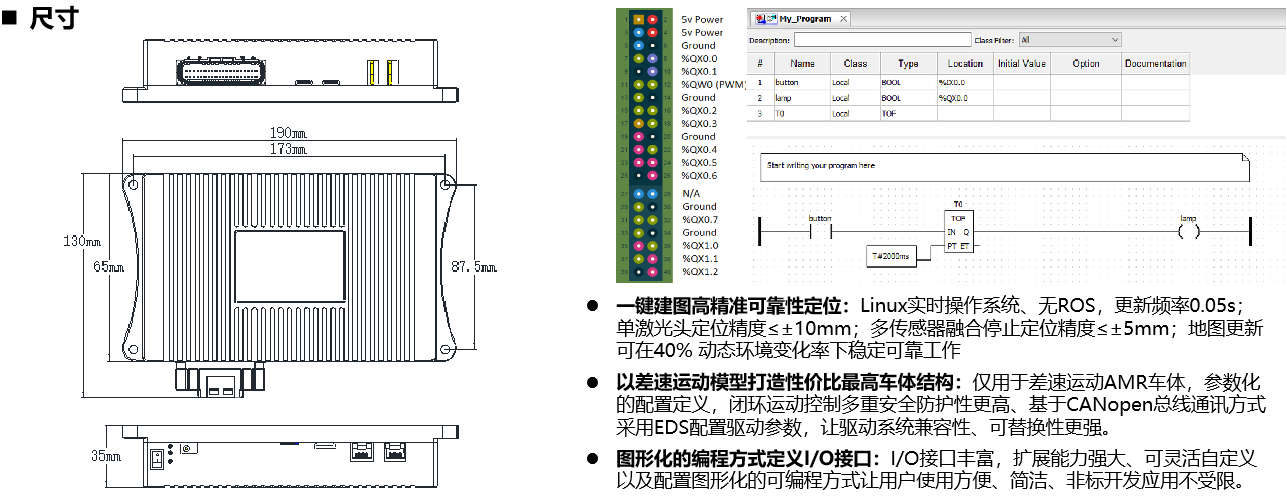The height and width of the screenshot is (502, 1287).
Task: Click the %QX0.1 pin label
Action: 699,72
